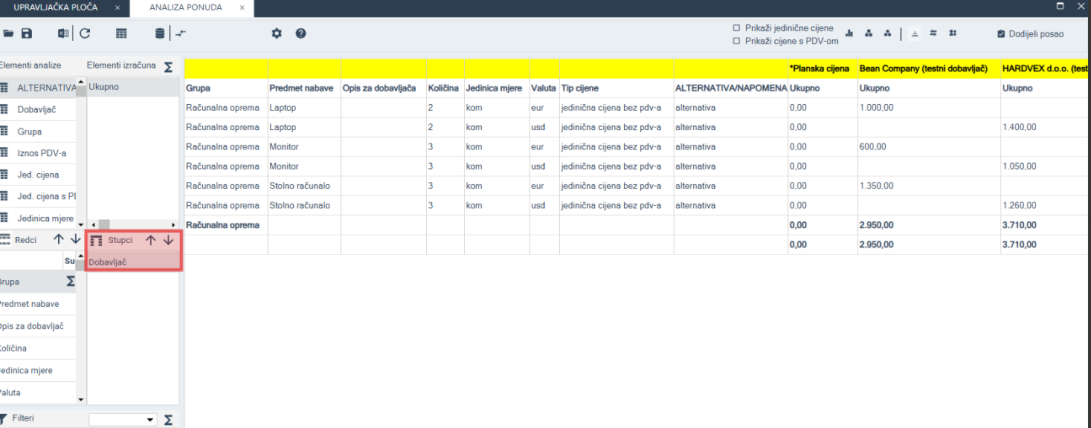Open settings gear icon
The image size is (1091, 428).
click(x=277, y=33)
